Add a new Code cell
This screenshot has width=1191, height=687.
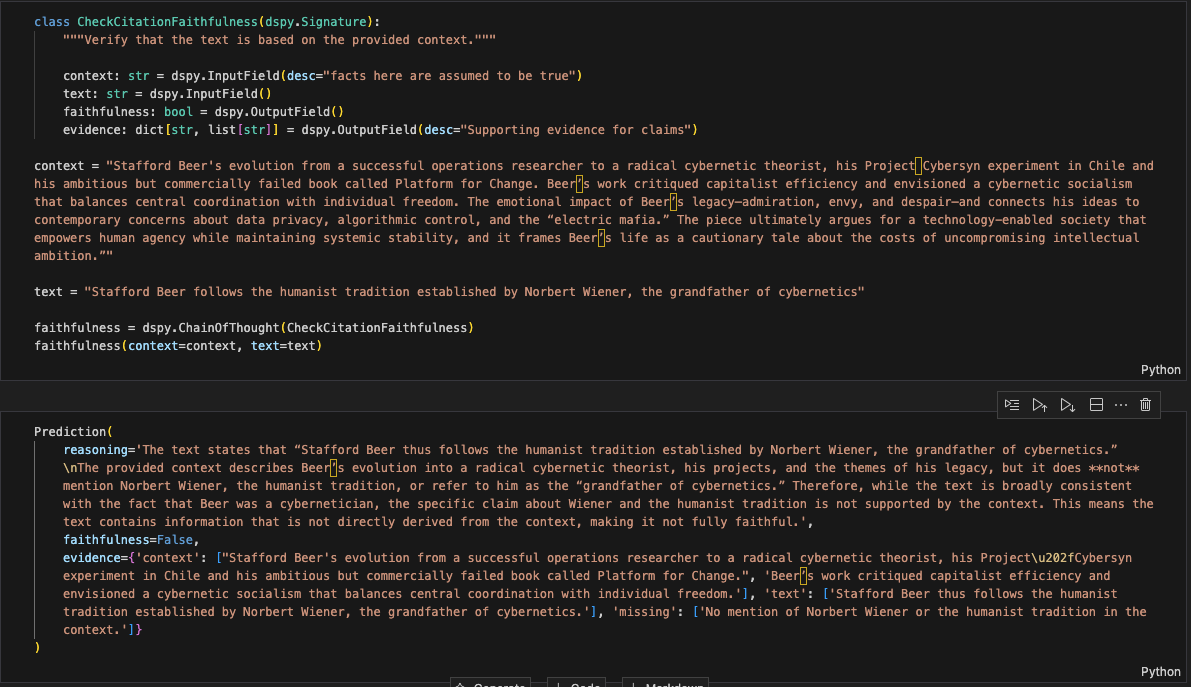click(x=578, y=684)
